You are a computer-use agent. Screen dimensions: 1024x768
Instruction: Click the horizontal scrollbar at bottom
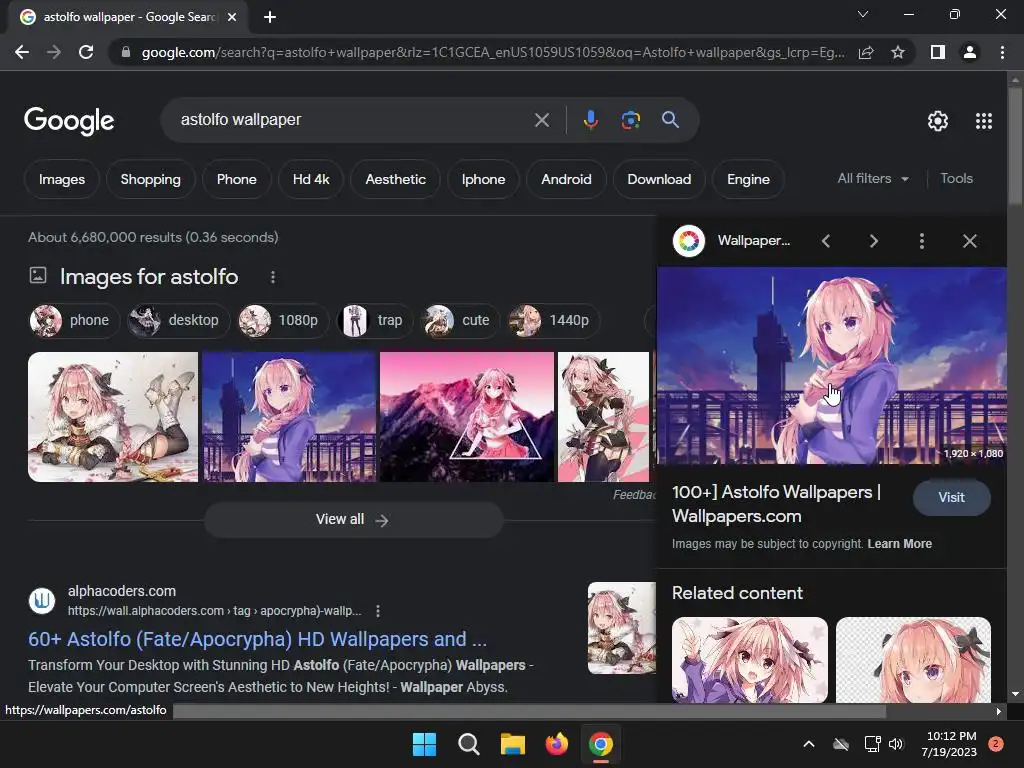point(529,711)
